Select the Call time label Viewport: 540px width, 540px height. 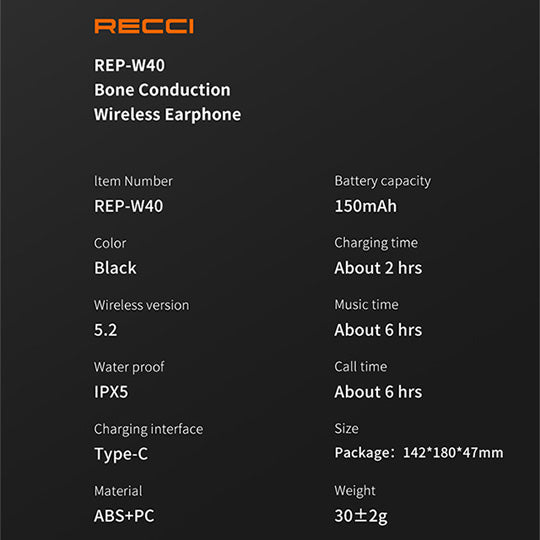(361, 367)
